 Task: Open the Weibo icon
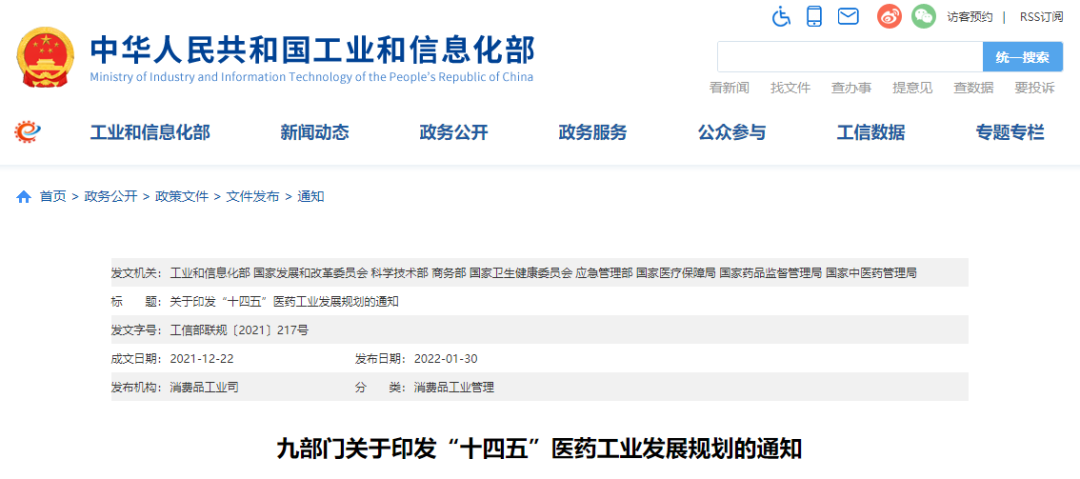[x=890, y=16]
